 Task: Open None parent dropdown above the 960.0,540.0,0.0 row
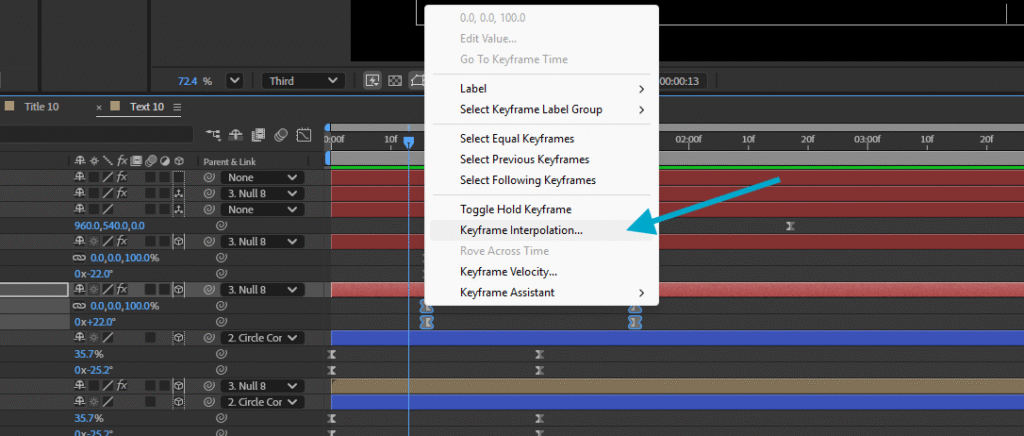coord(262,210)
